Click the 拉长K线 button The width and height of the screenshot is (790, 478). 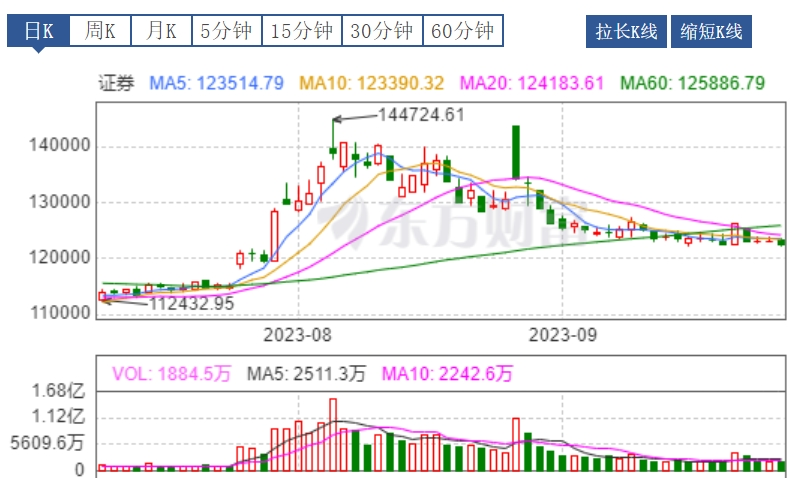(x=624, y=32)
